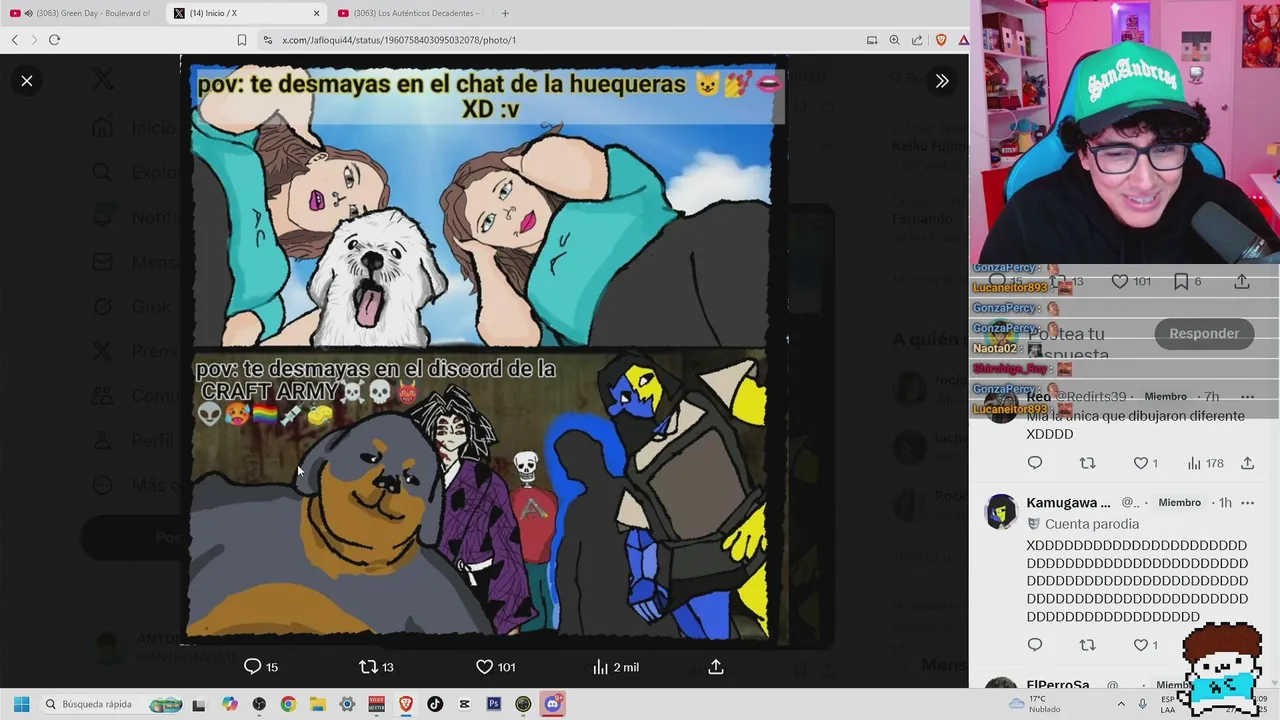The image size is (1280, 720).
Task: Like the Redirts39 comment
Action: click(x=1145, y=463)
